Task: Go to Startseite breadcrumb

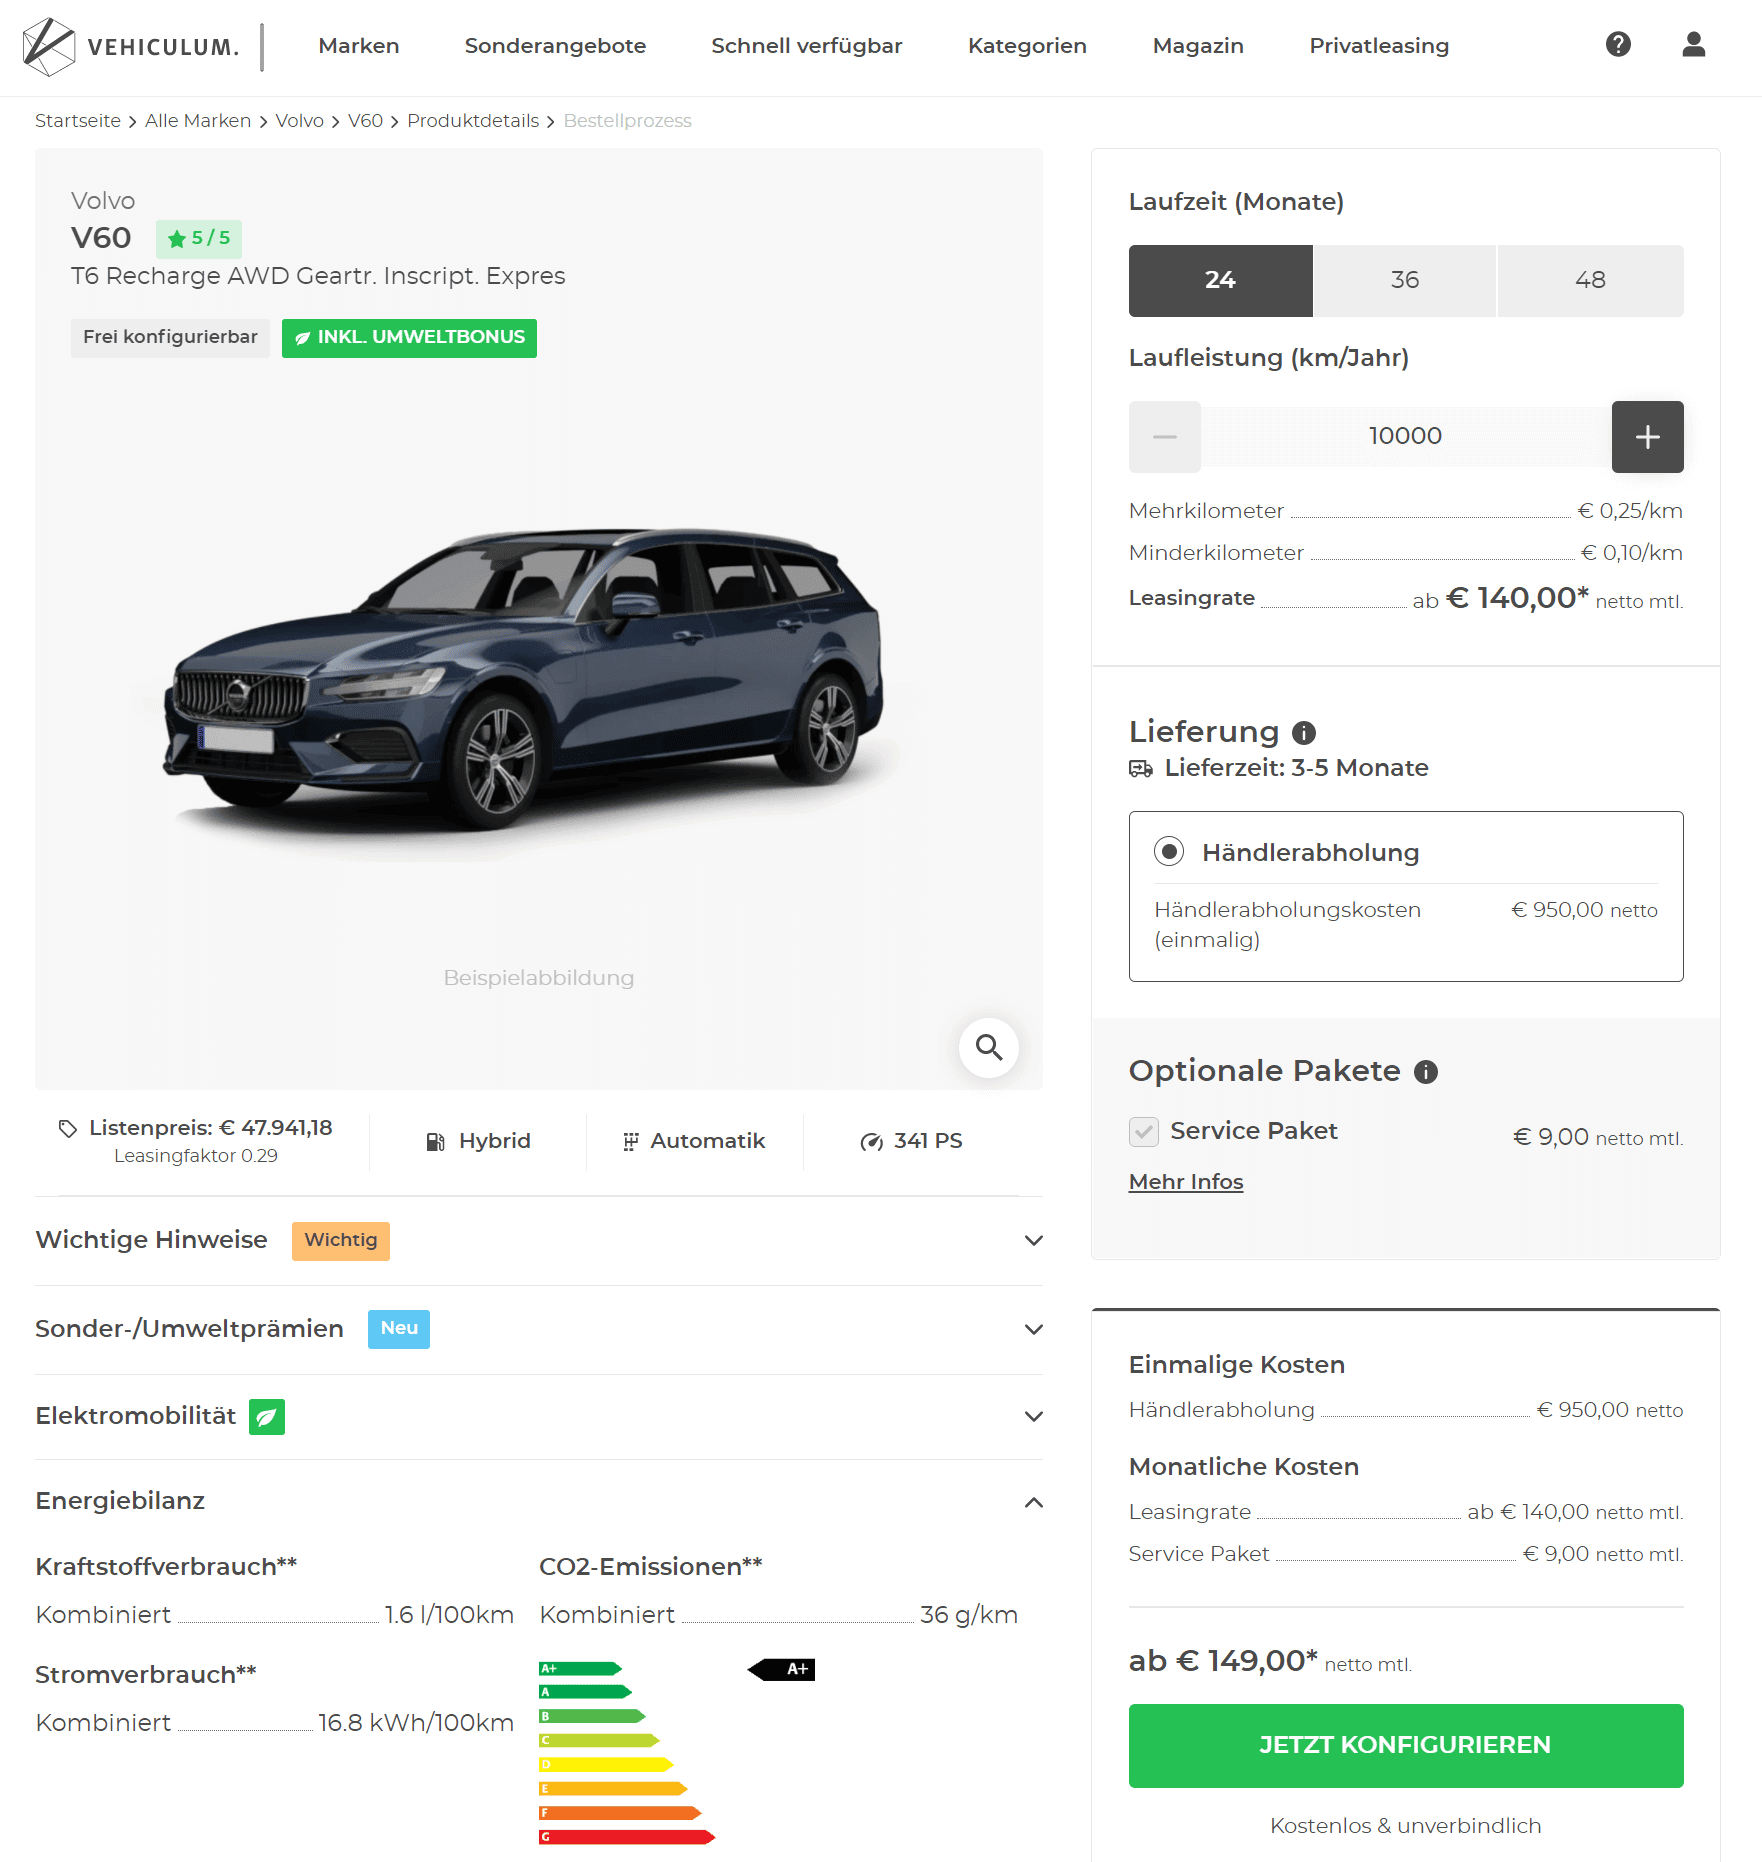Action: 78,121
